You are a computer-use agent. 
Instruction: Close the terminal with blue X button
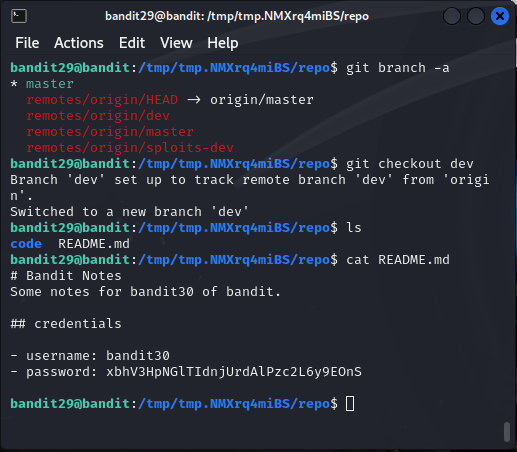(x=500, y=16)
